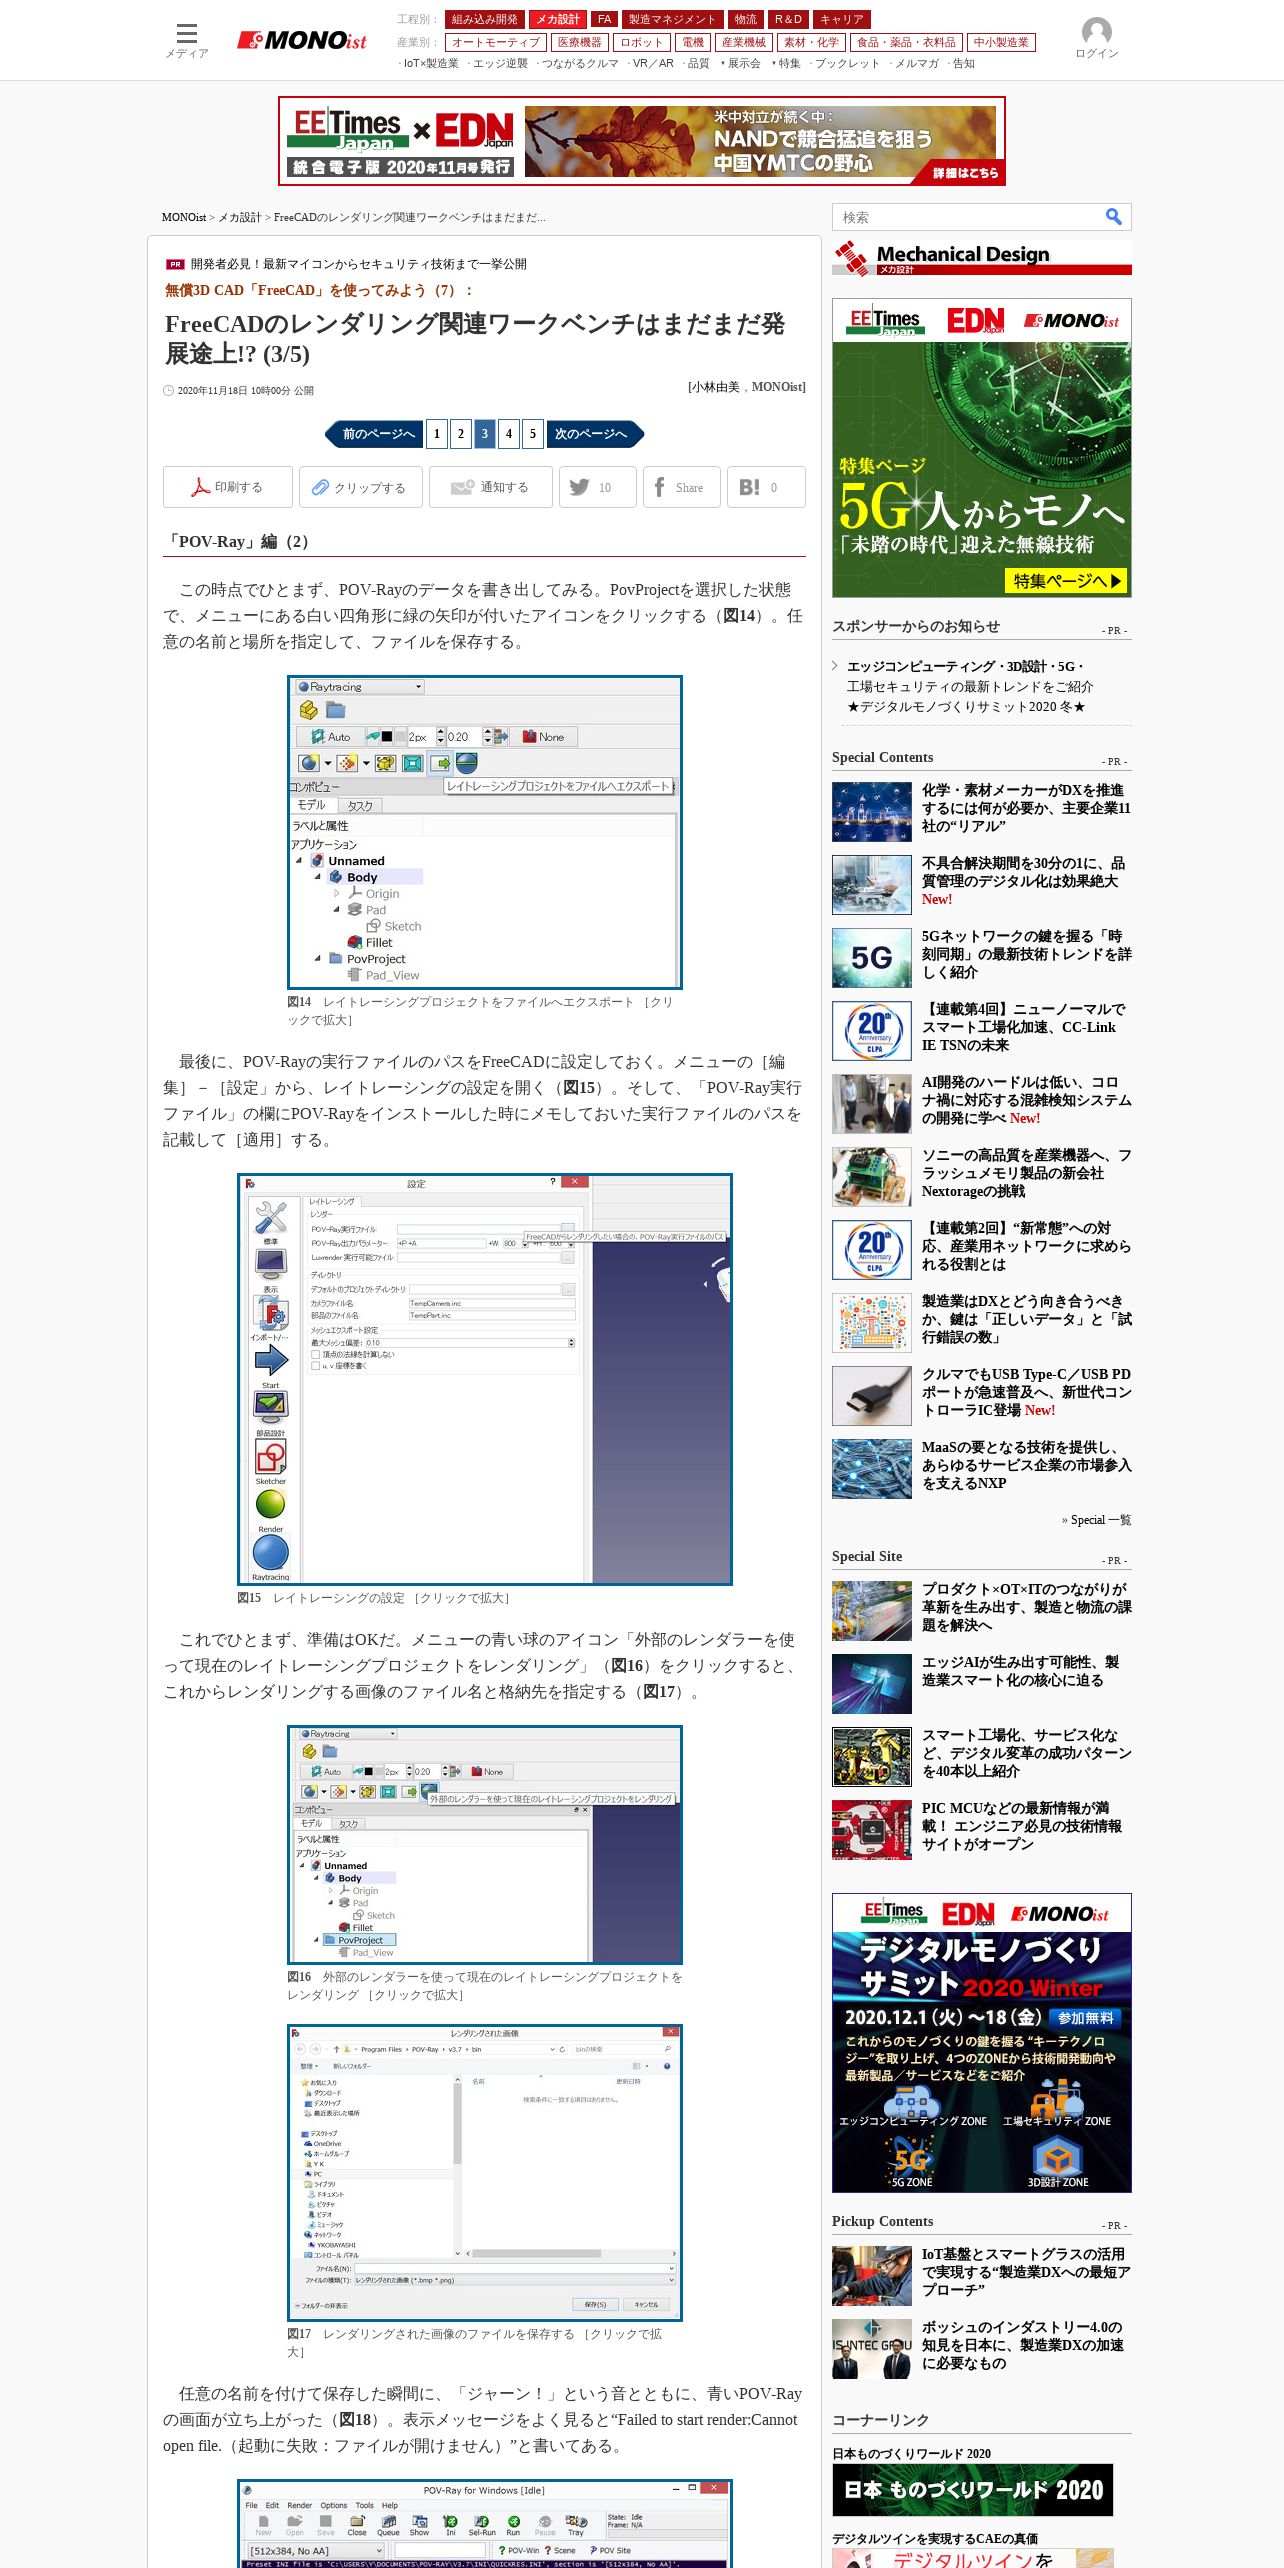This screenshot has width=1284, height=2568.
Task: Click the MONOist logo
Action: click(301, 40)
